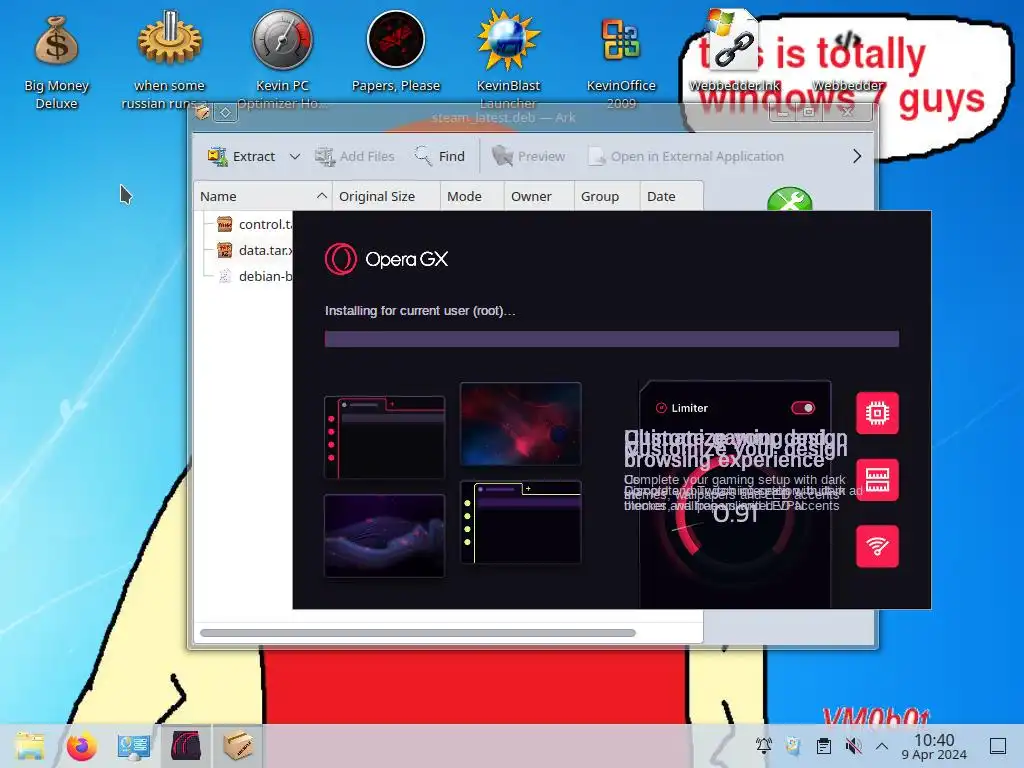
Task: Click the yellow-accent browser theme thumbnail
Action: pyautogui.click(x=520, y=522)
